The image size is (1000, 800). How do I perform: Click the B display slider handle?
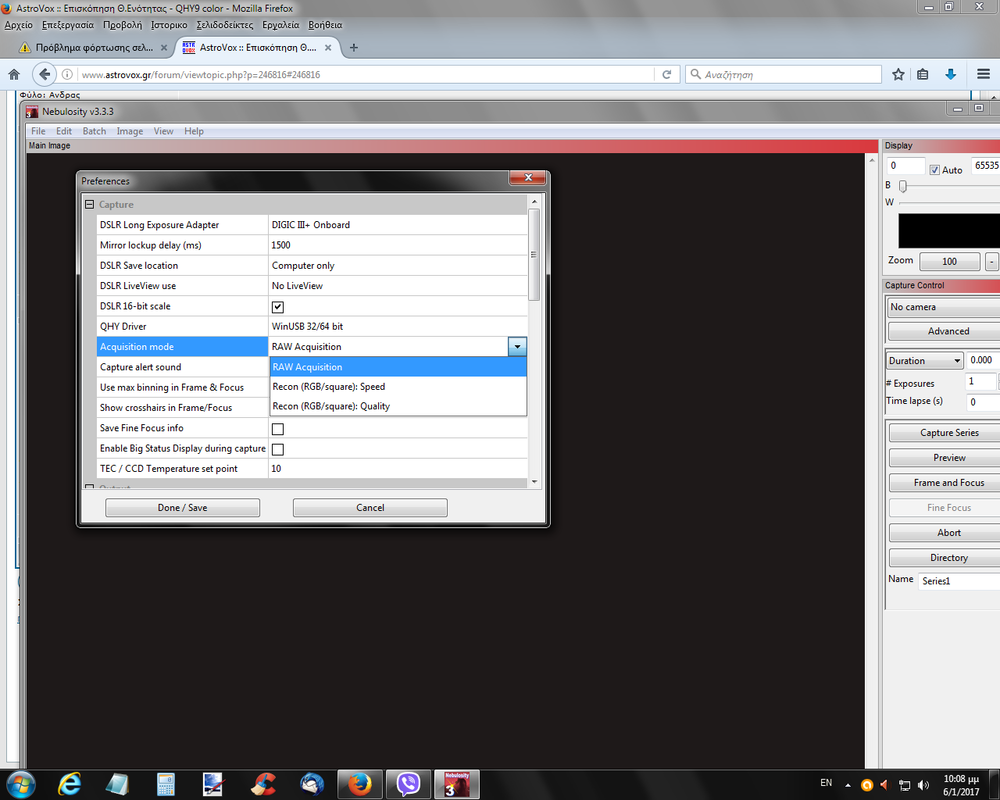(x=903, y=186)
